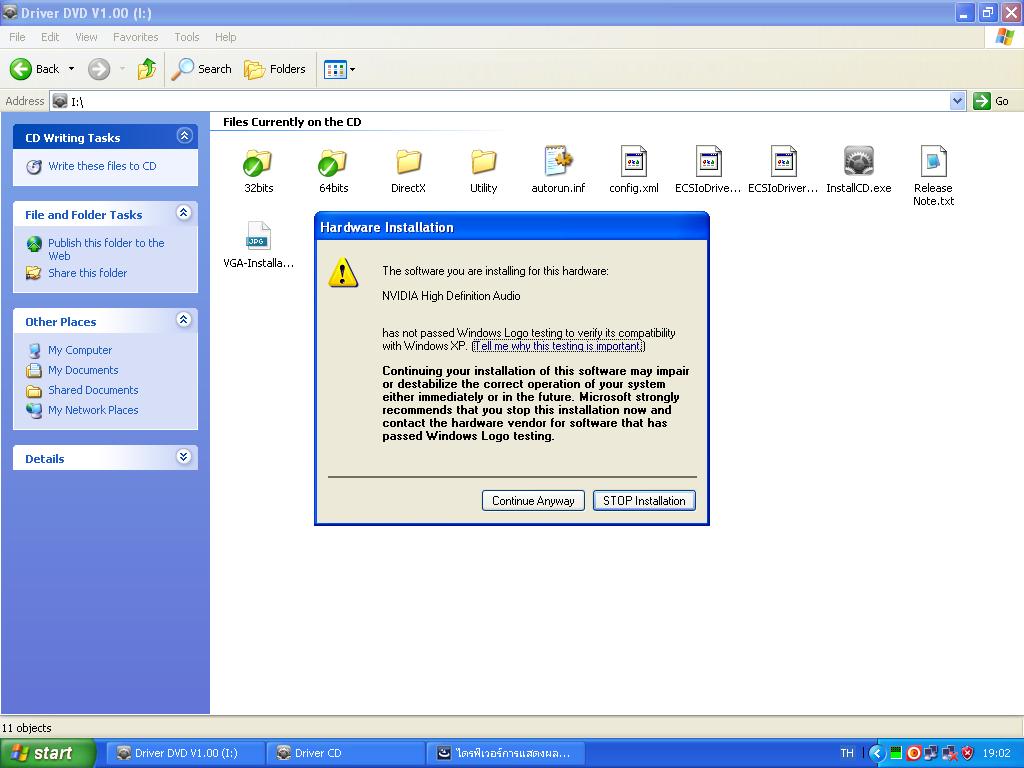Switch to Driver DVD V1.00 (I:) taskbar button
Viewport: 1024px width, 768px height.
pyautogui.click(x=185, y=754)
